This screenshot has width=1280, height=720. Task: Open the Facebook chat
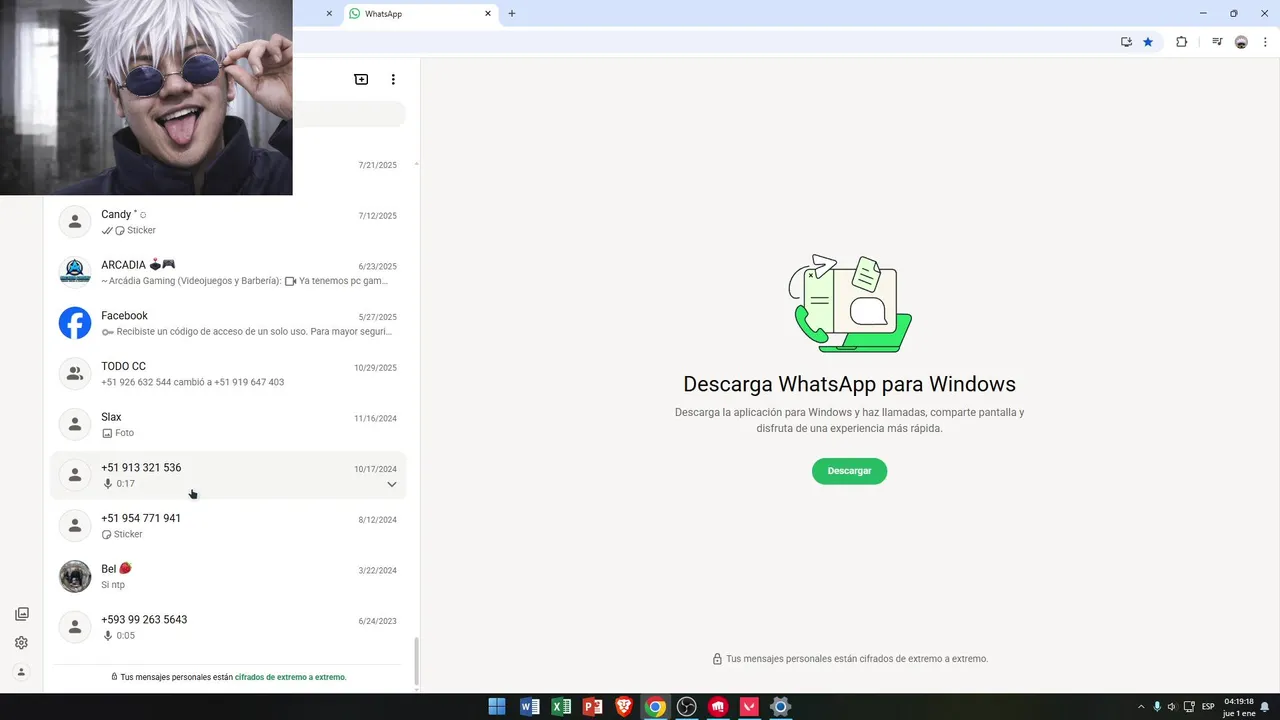[228, 323]
